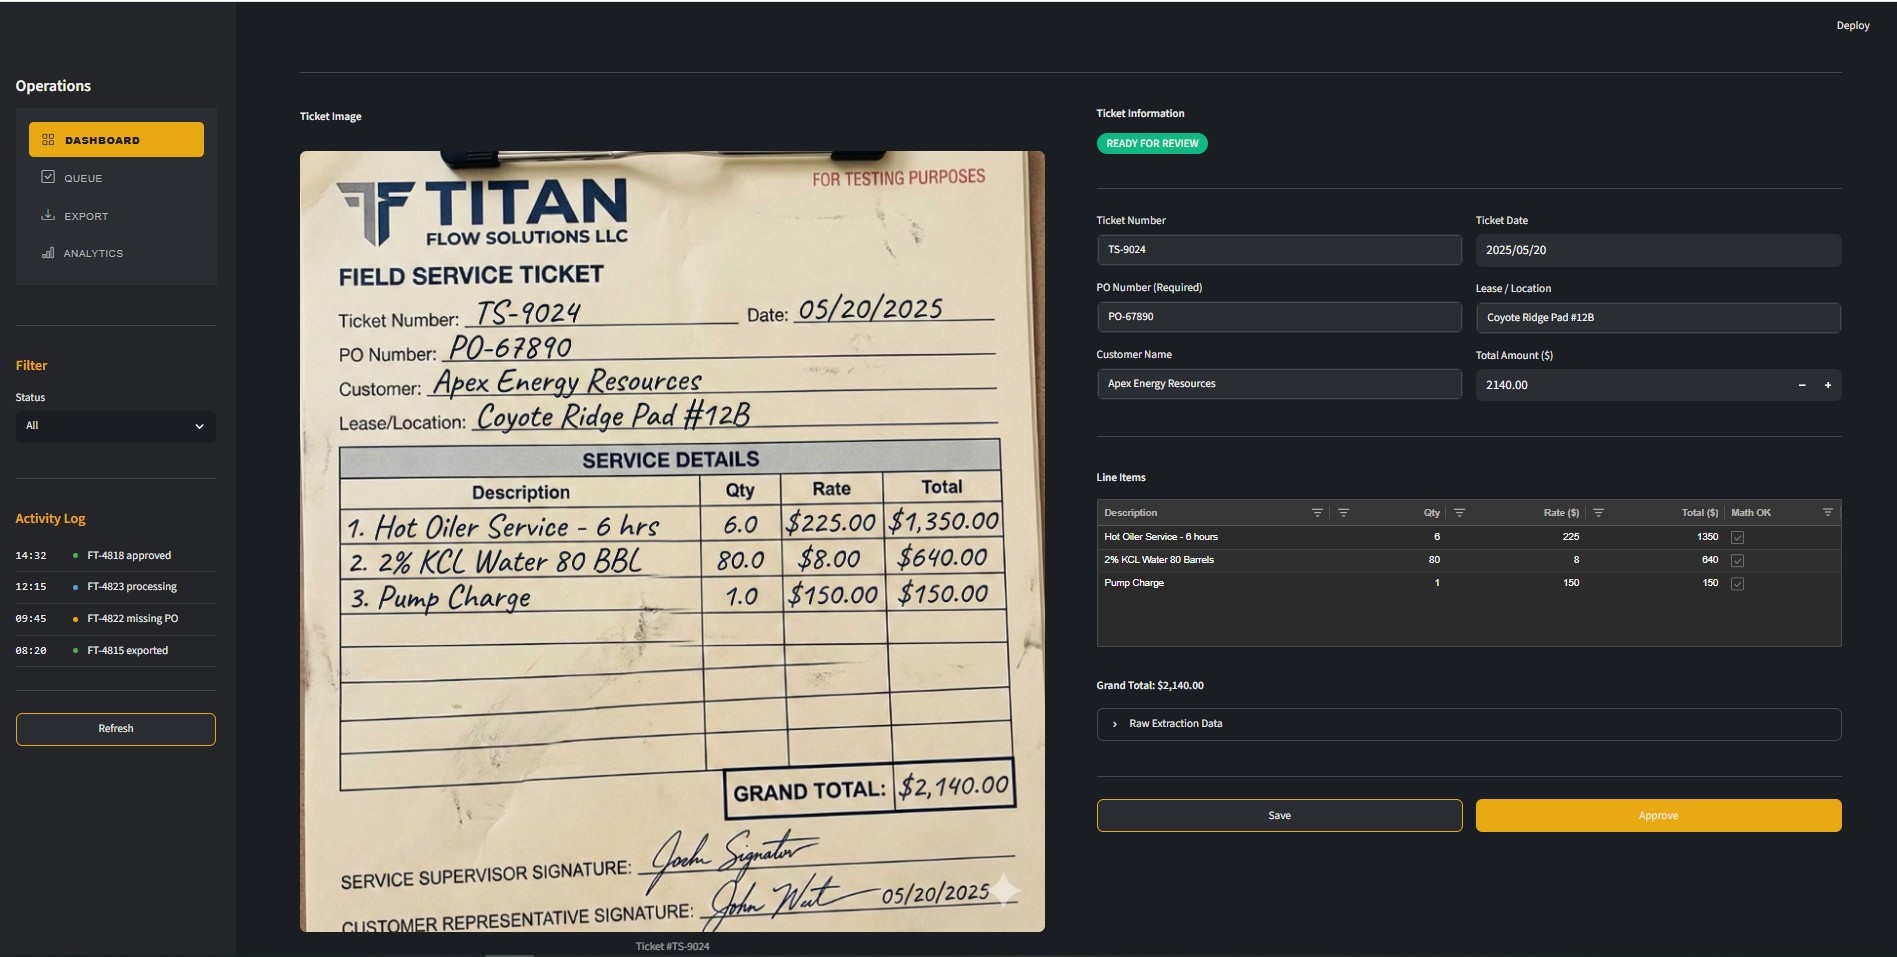Select the FT-4822 missing PO log entry
This screenshot has height=957, width=1897.
(x=132, y=619)
